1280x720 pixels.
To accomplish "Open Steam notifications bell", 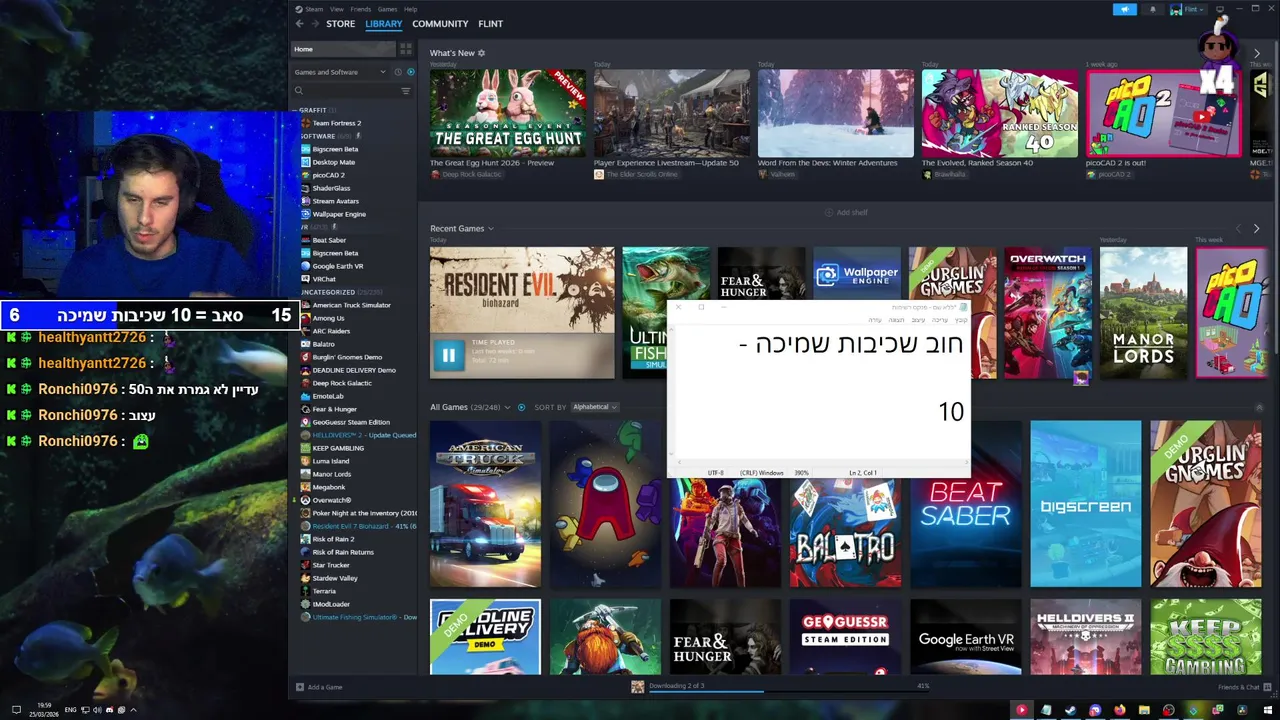I will (1152, 9).
